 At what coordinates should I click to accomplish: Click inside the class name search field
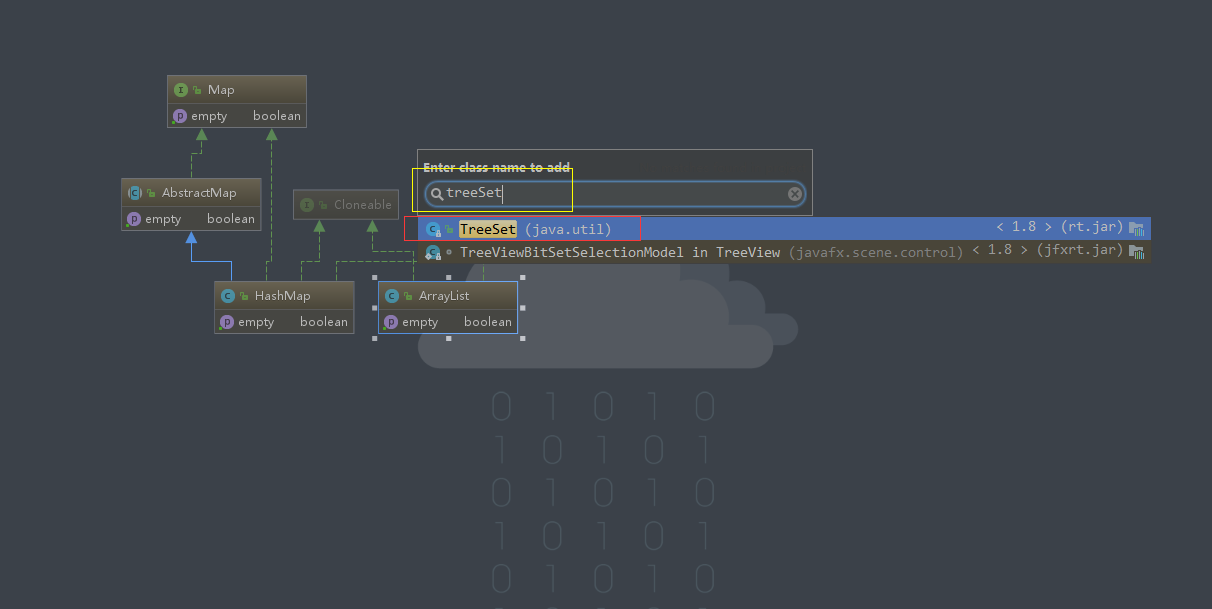600,193
